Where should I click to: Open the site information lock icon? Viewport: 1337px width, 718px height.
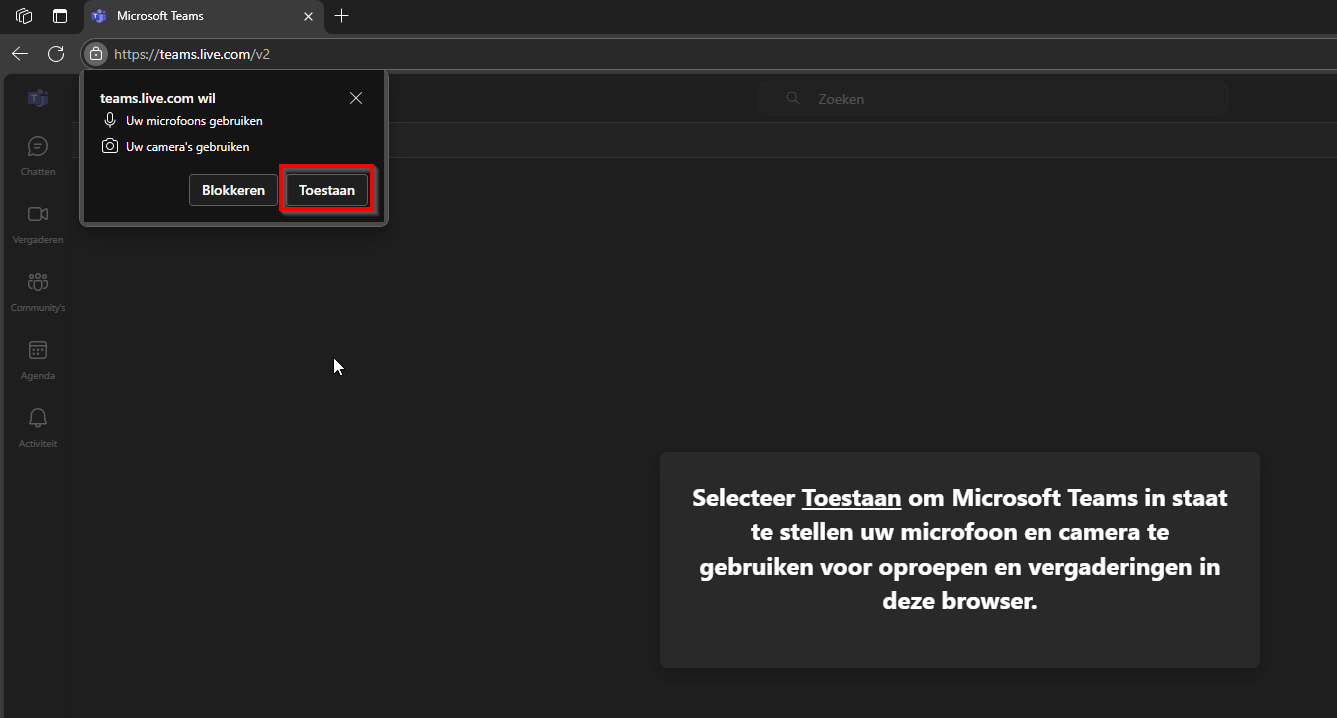click(95, 54)
